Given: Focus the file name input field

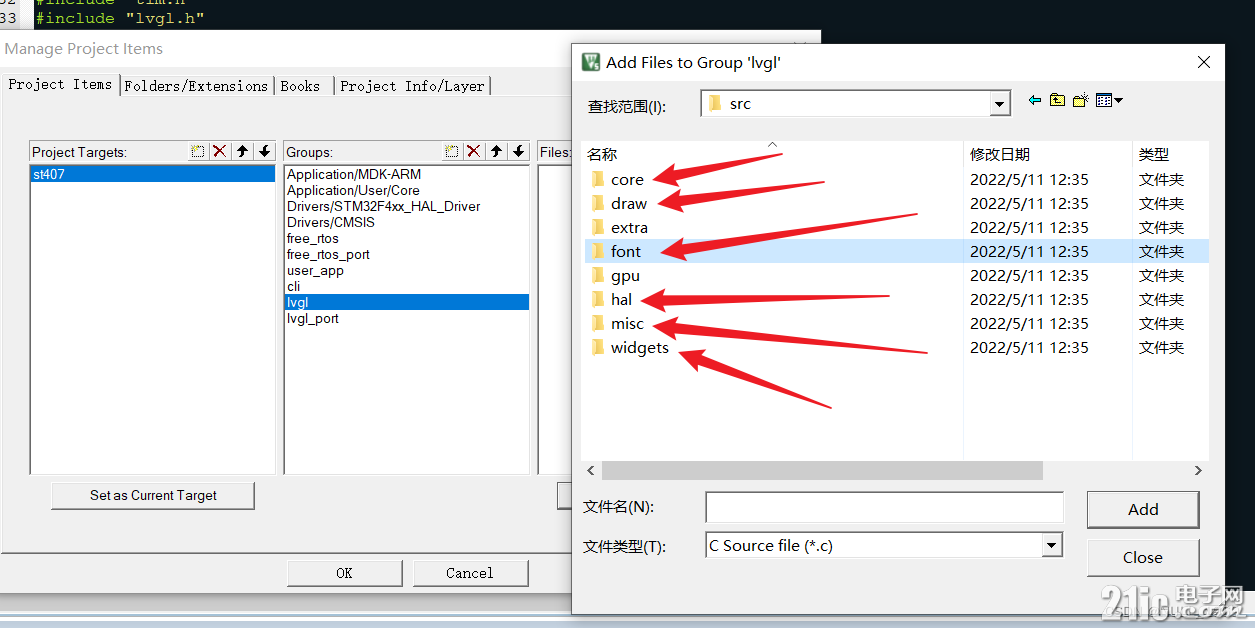Looking at the screenshot, I should pyautogui.click(x=884, y=507).
